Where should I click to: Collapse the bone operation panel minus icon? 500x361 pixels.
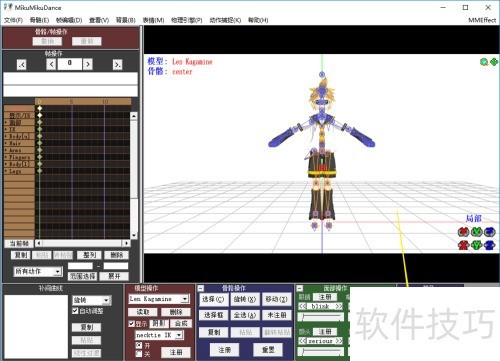(201, 288)
